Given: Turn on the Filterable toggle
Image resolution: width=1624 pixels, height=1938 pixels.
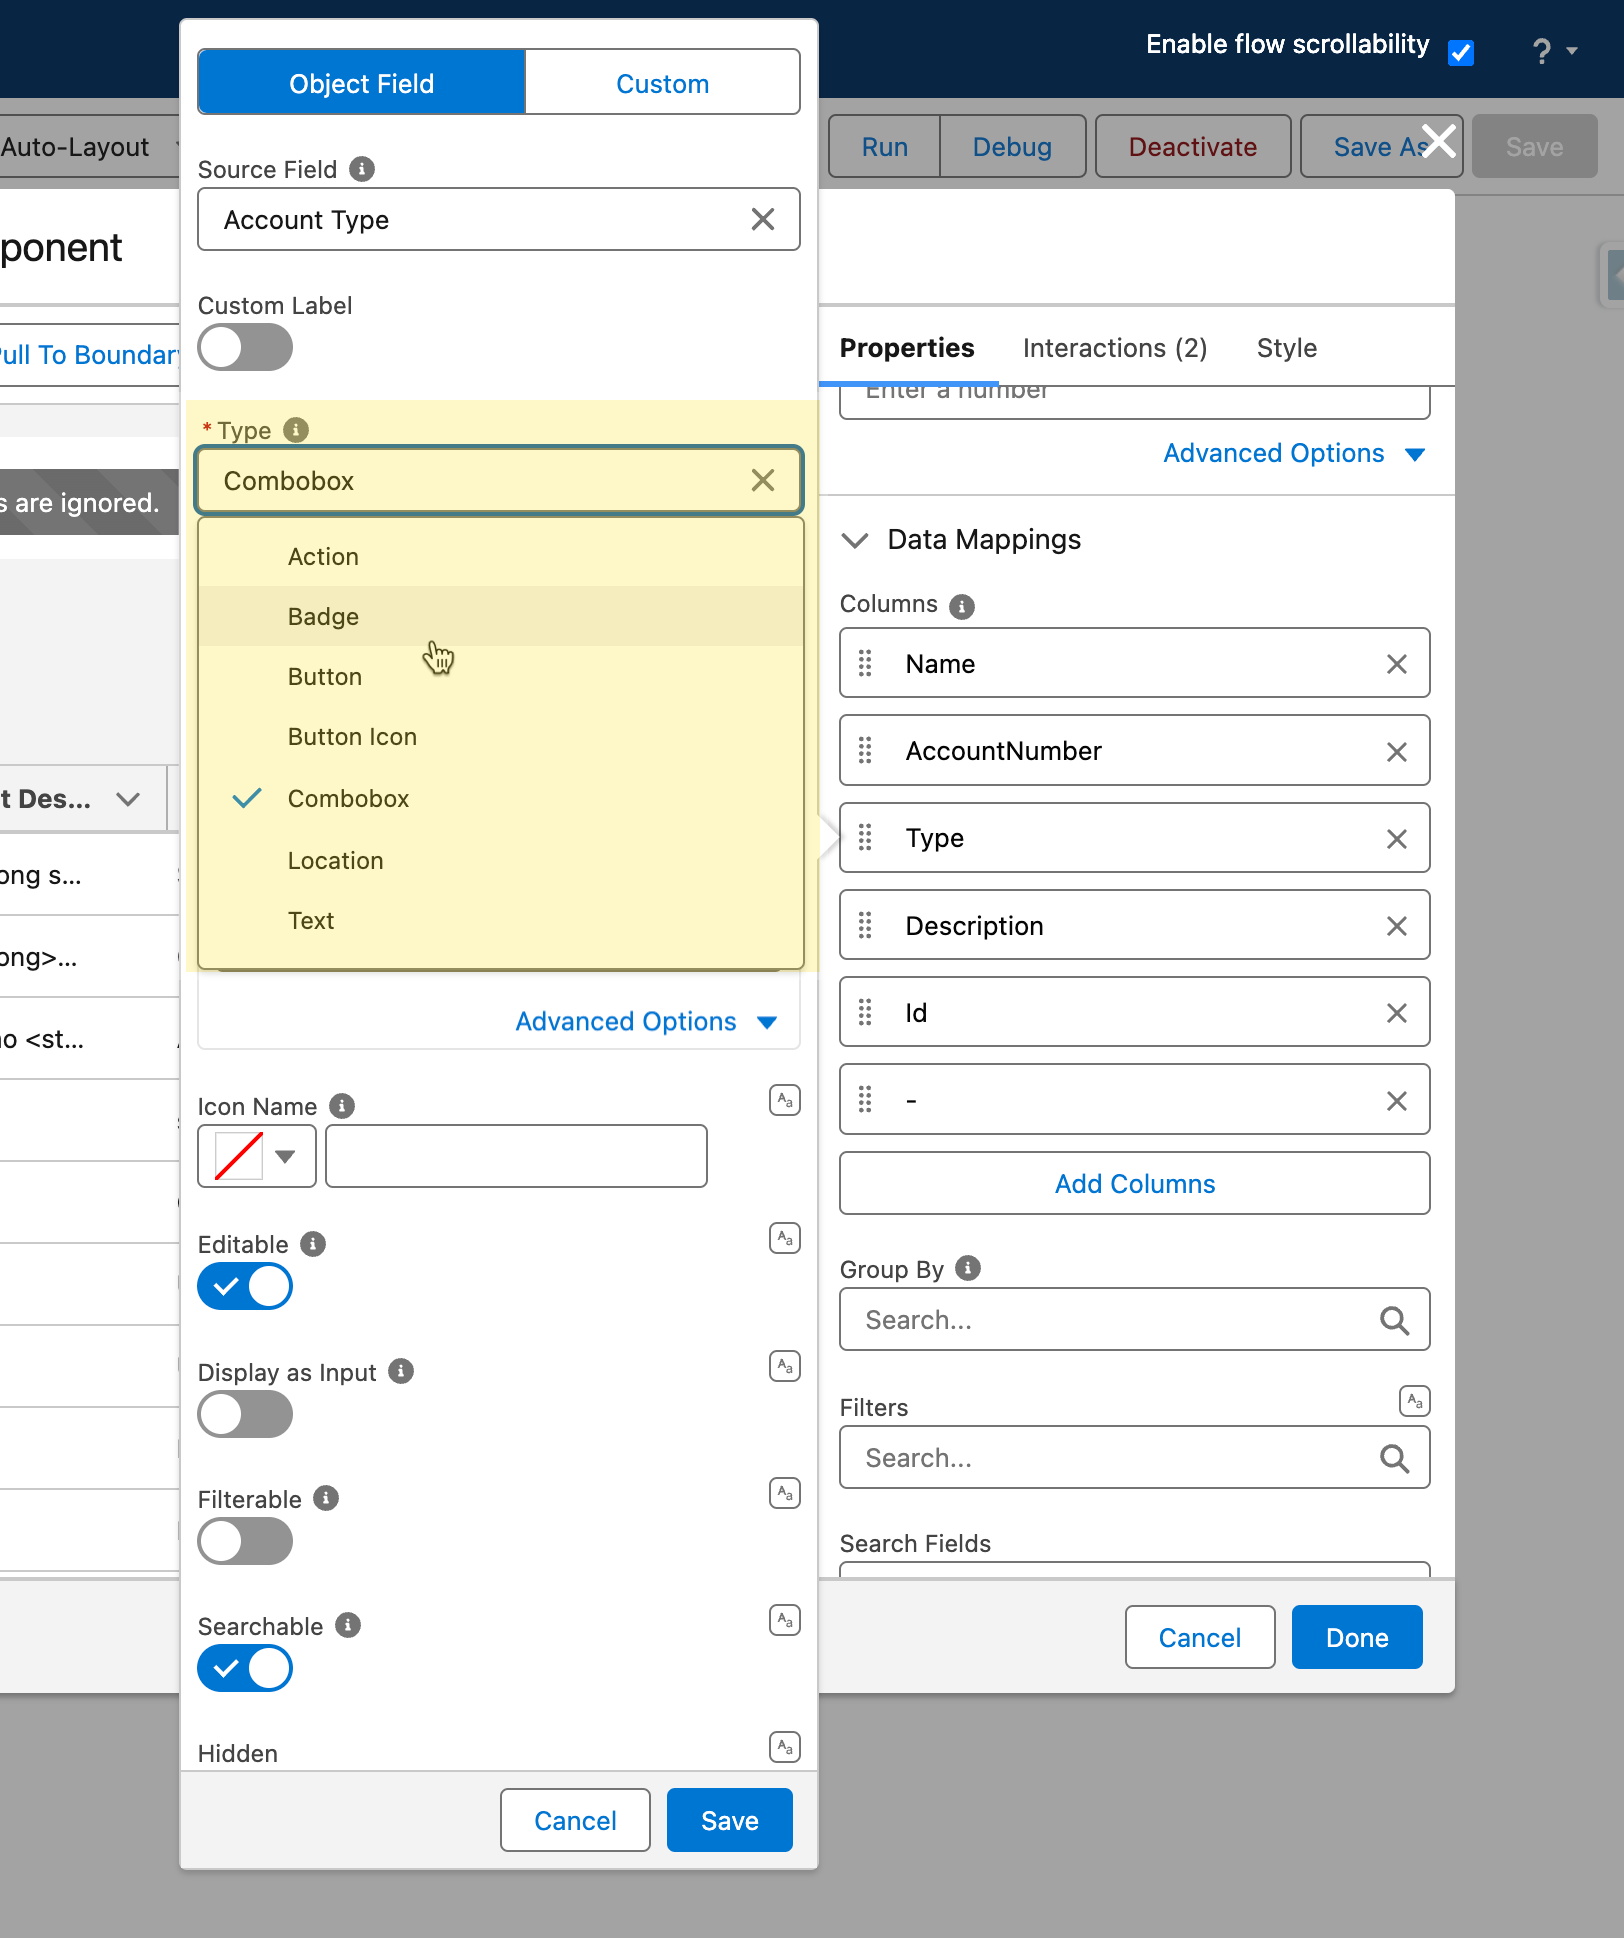Looking at the screenshot, I should coord(245,1541).
